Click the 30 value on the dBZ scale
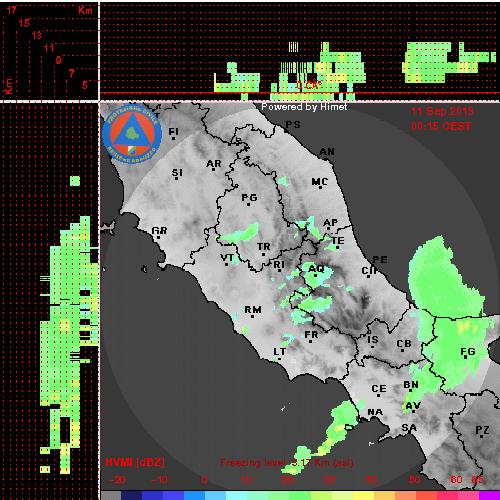Screen dimensions: 500x500 coord(329,480)
